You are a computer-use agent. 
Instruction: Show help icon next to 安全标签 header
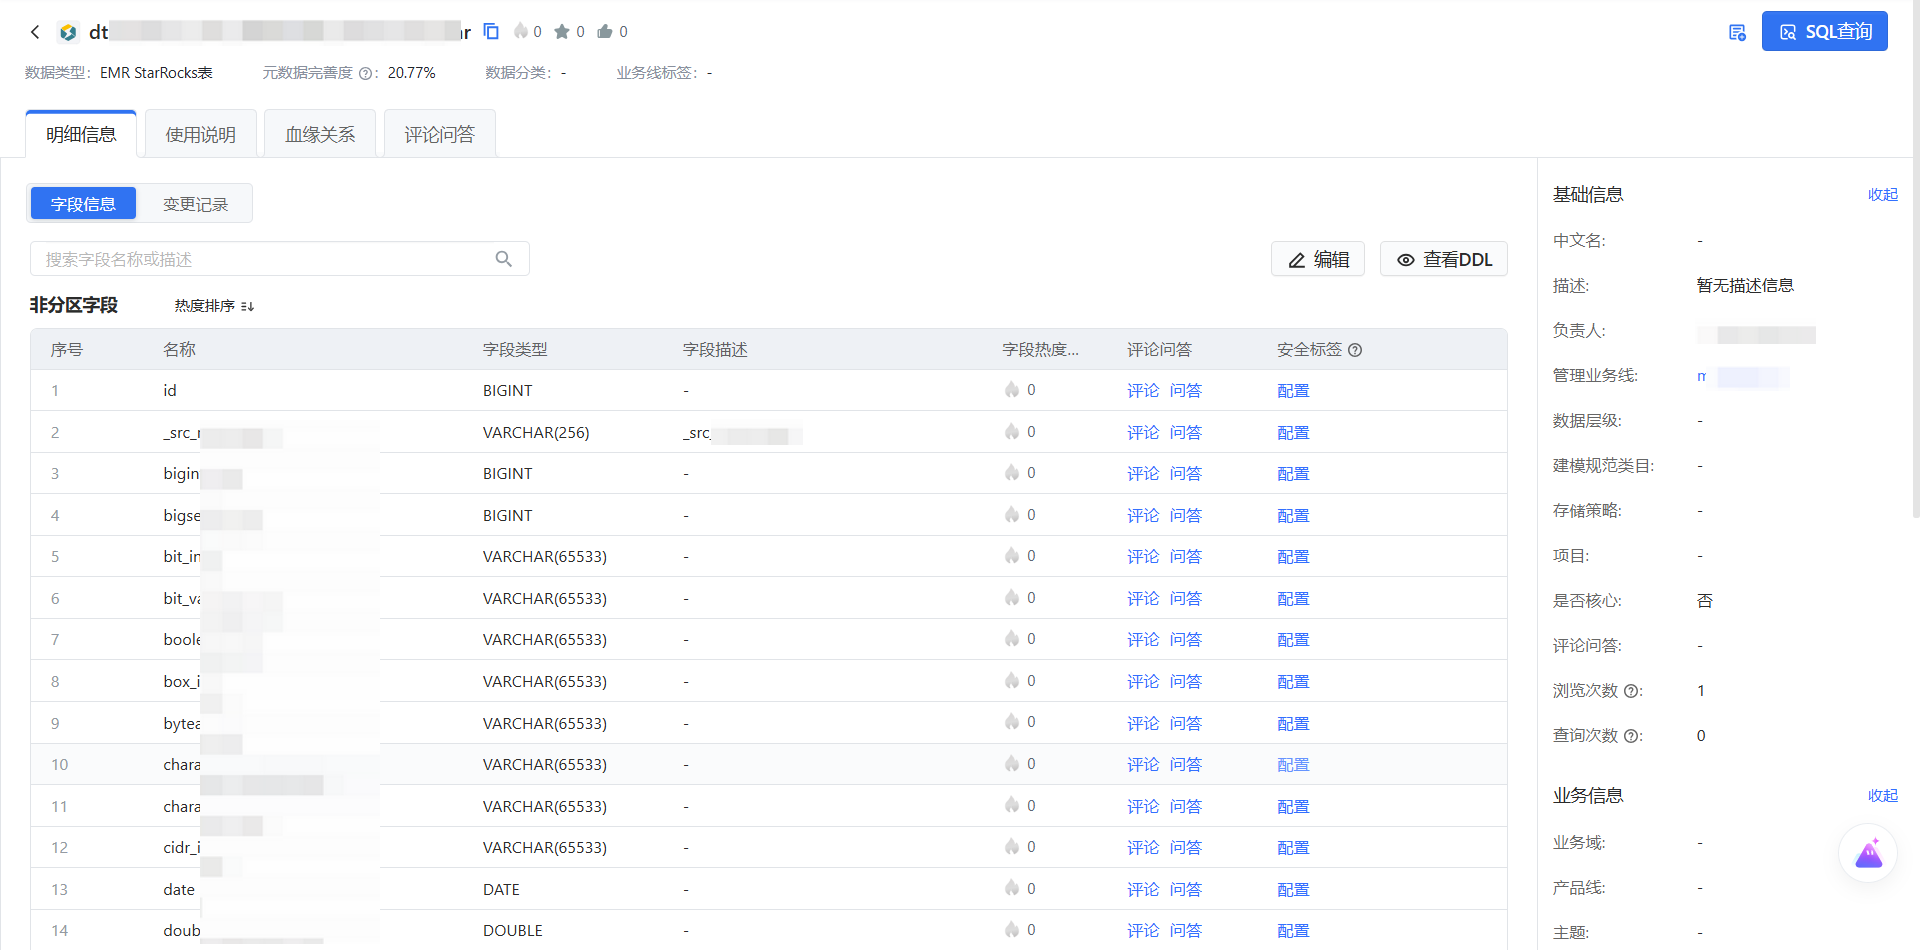(1355, 350)
